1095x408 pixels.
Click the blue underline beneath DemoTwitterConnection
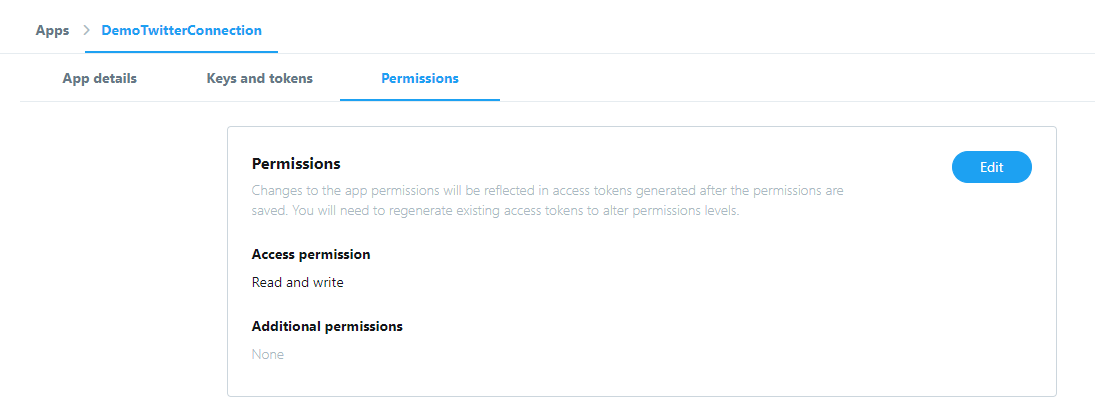click(181, 51)
